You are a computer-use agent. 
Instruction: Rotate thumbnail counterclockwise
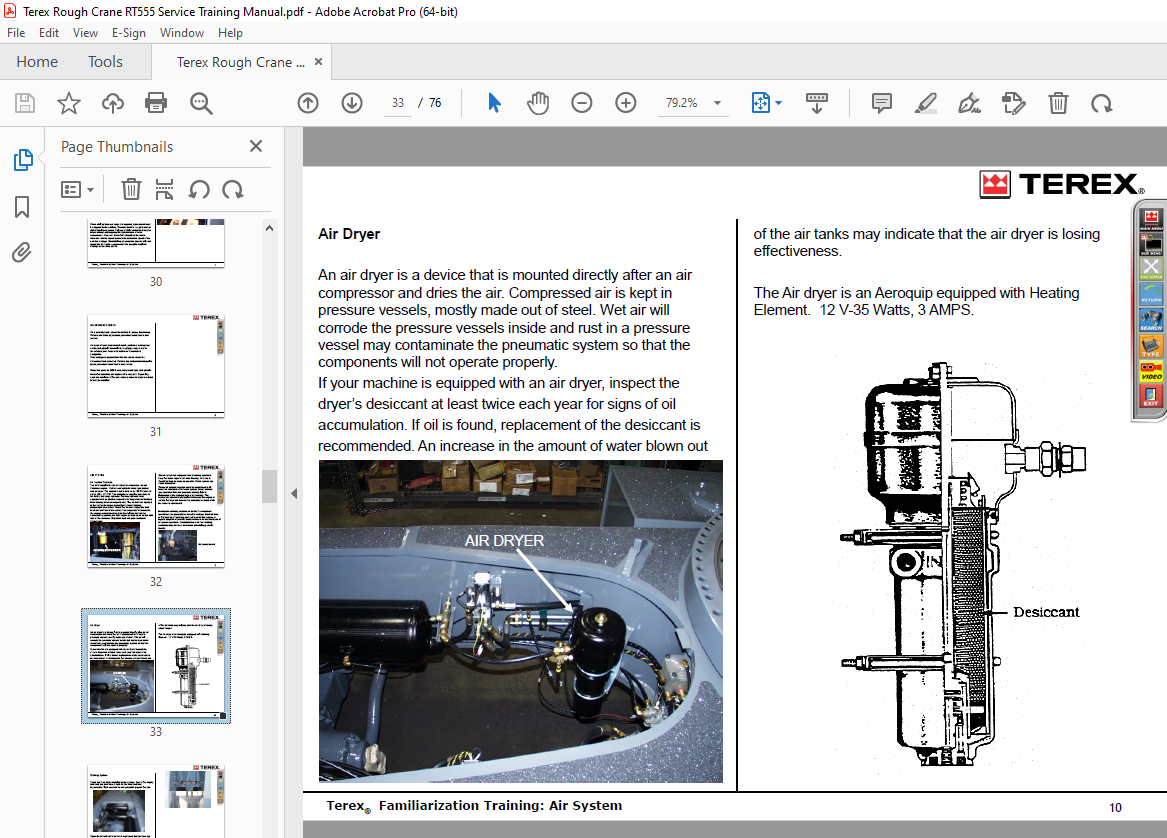(199, 189)
